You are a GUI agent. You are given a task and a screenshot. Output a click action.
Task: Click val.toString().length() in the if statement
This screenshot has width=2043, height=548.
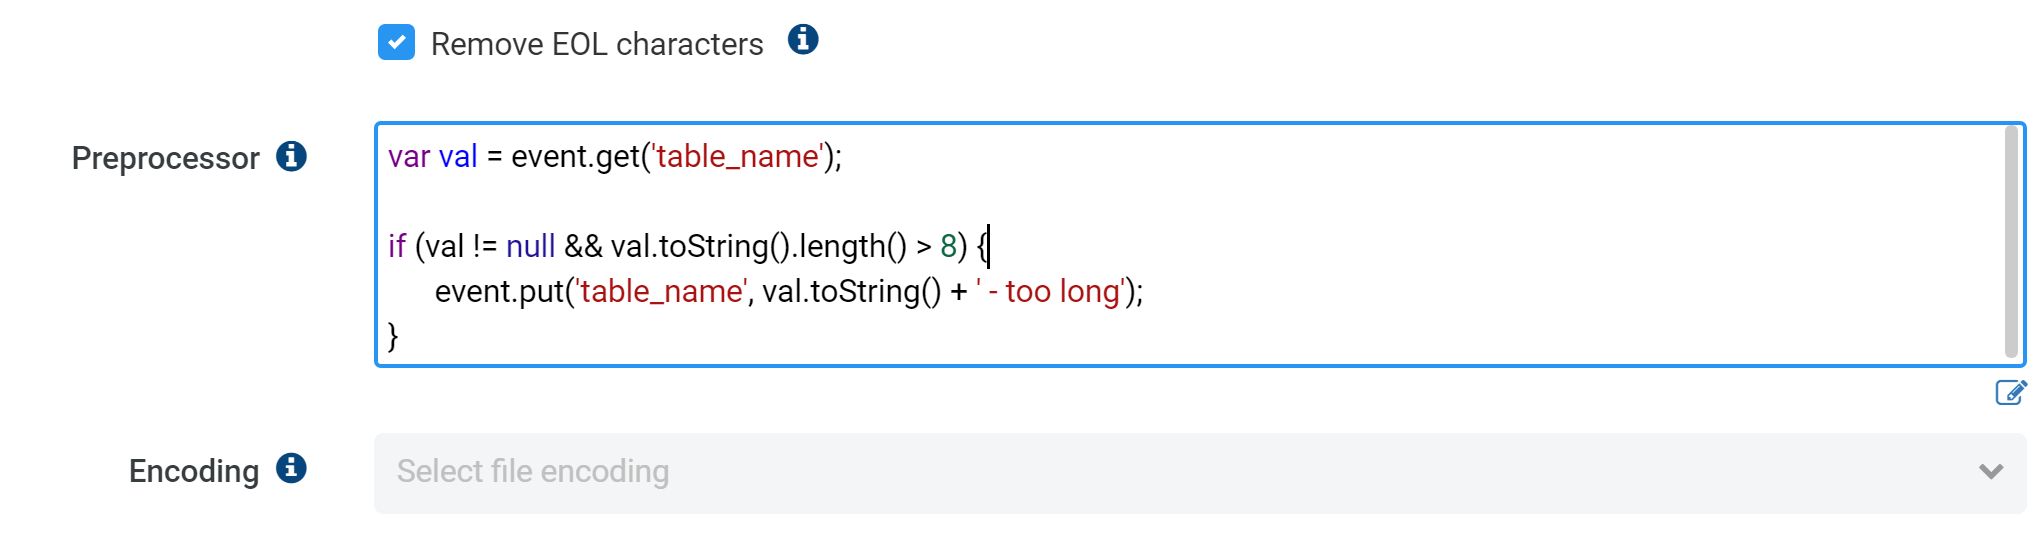759,246
